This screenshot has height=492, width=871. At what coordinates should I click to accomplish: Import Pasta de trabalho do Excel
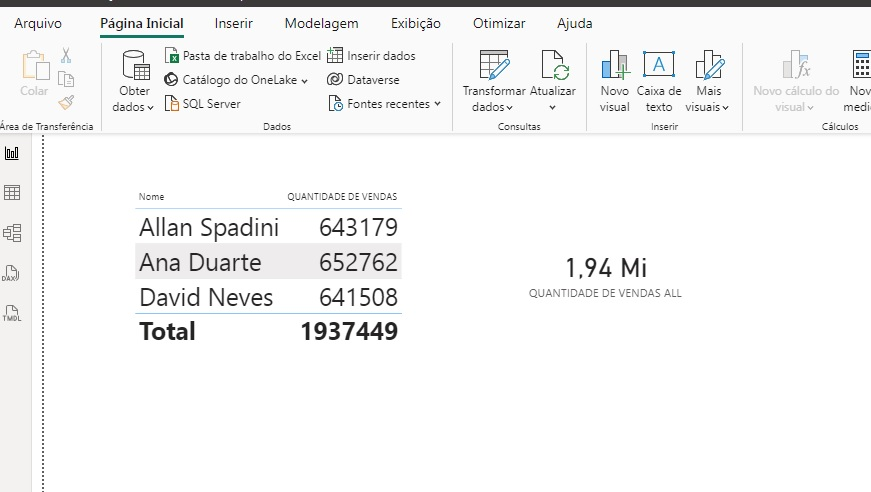[x=243, y=56]
